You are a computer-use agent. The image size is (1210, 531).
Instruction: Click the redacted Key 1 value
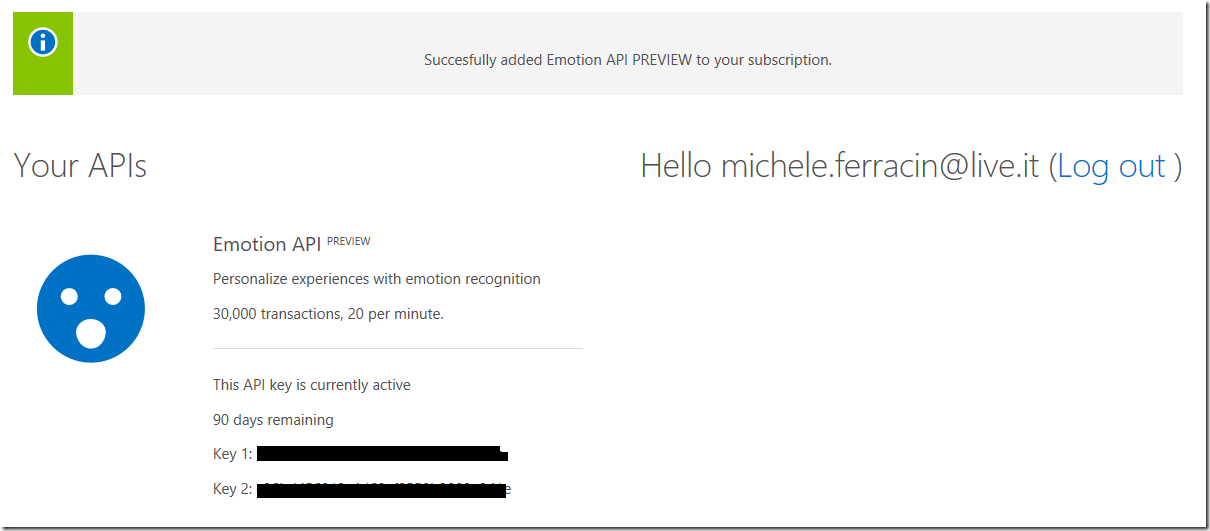[x=380, y=454]
